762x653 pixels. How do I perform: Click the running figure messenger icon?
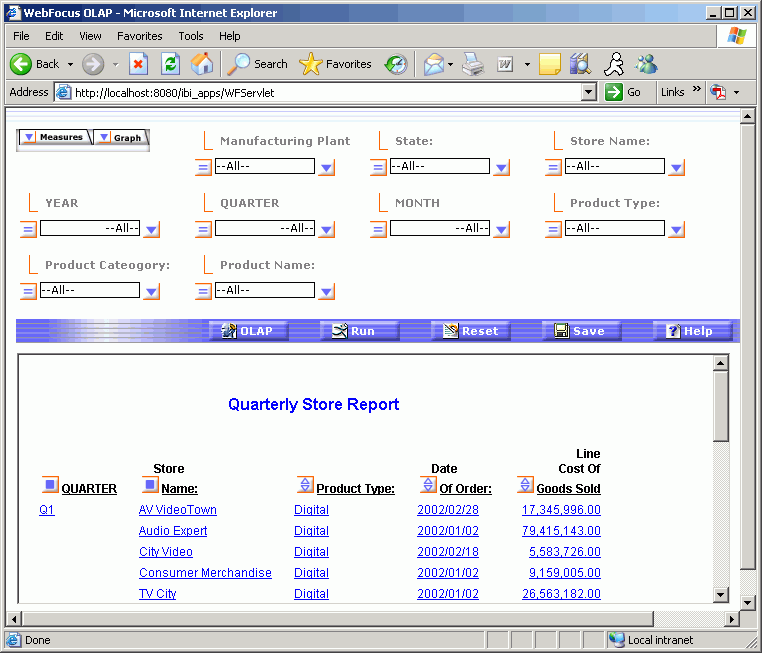tap(614, 64)
